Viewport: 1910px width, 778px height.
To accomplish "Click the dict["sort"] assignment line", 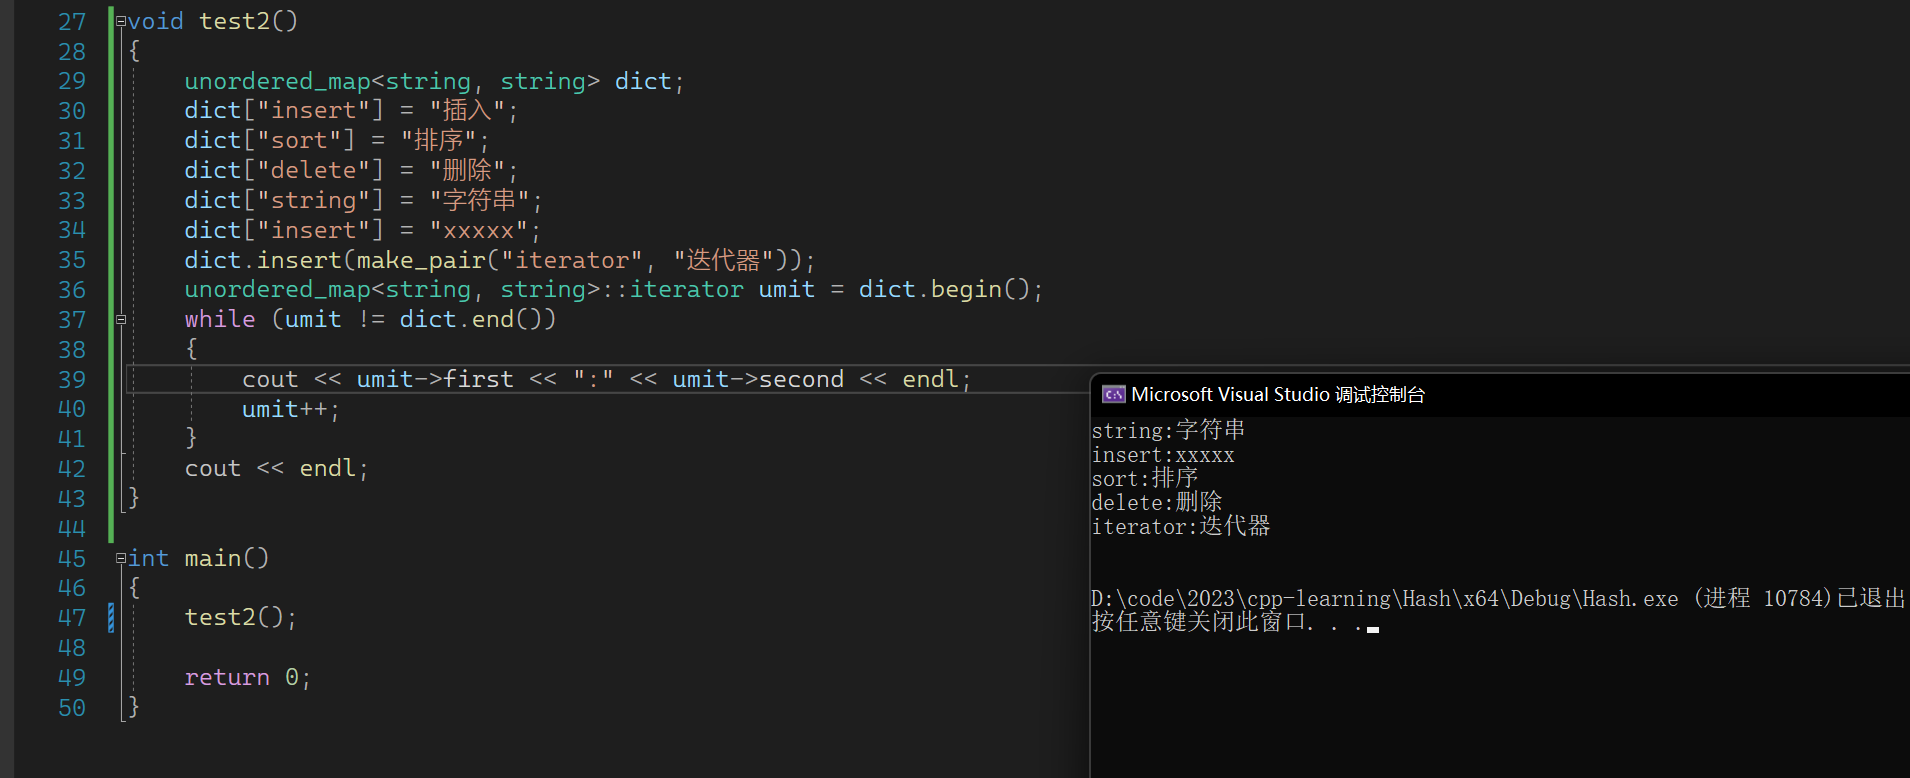I will coord(337,140).
